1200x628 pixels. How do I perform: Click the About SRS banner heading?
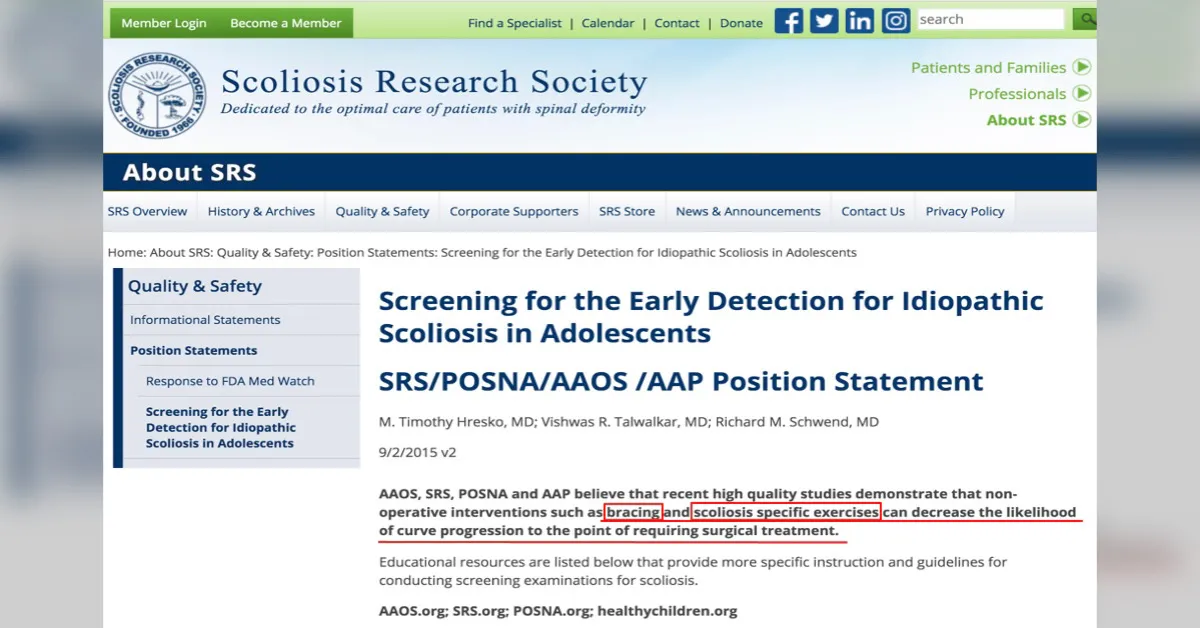(189, 172)
